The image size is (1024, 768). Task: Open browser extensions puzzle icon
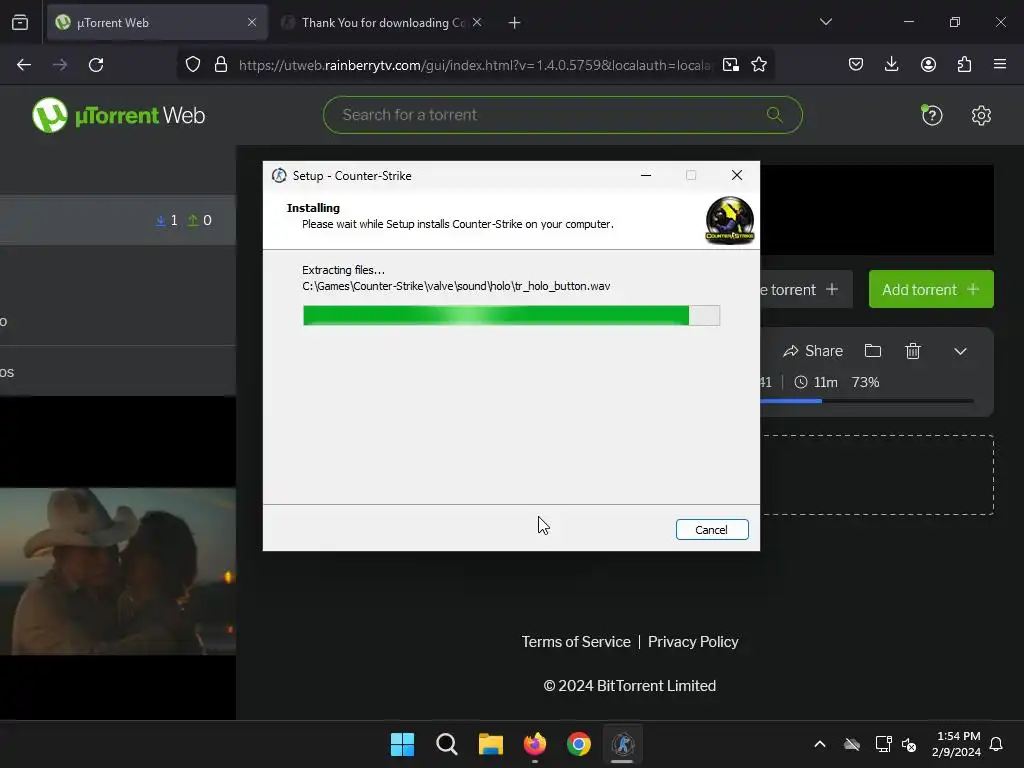coord(964,64)
